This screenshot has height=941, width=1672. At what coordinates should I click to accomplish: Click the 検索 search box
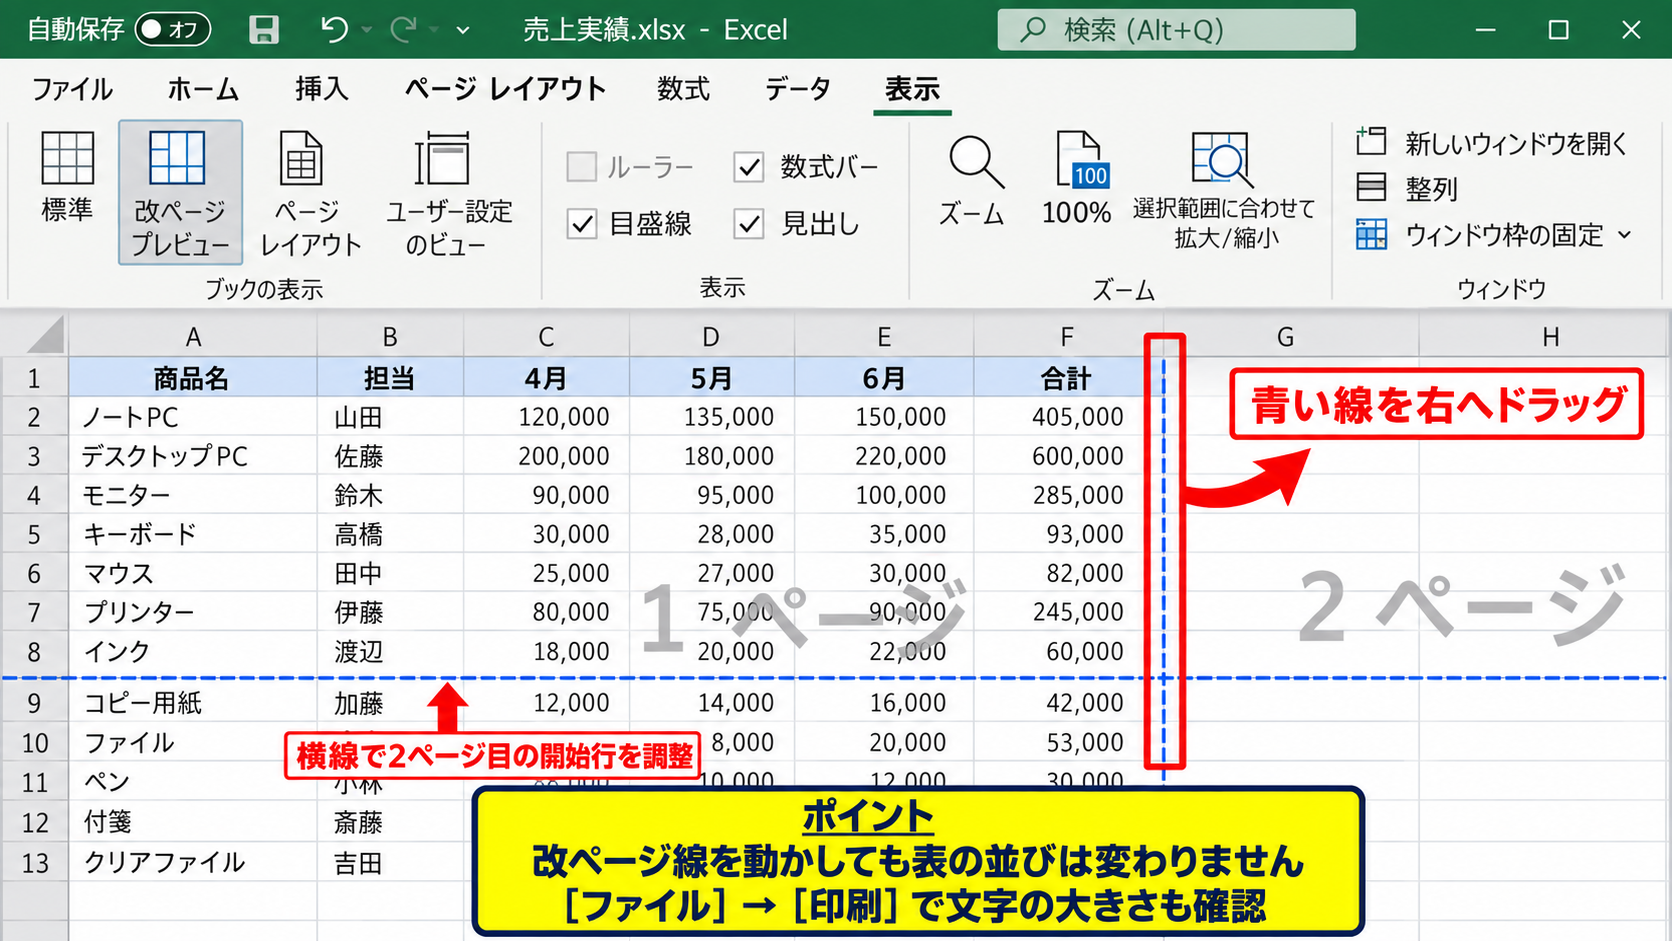pyautogui.click(x=1176, y=30)
